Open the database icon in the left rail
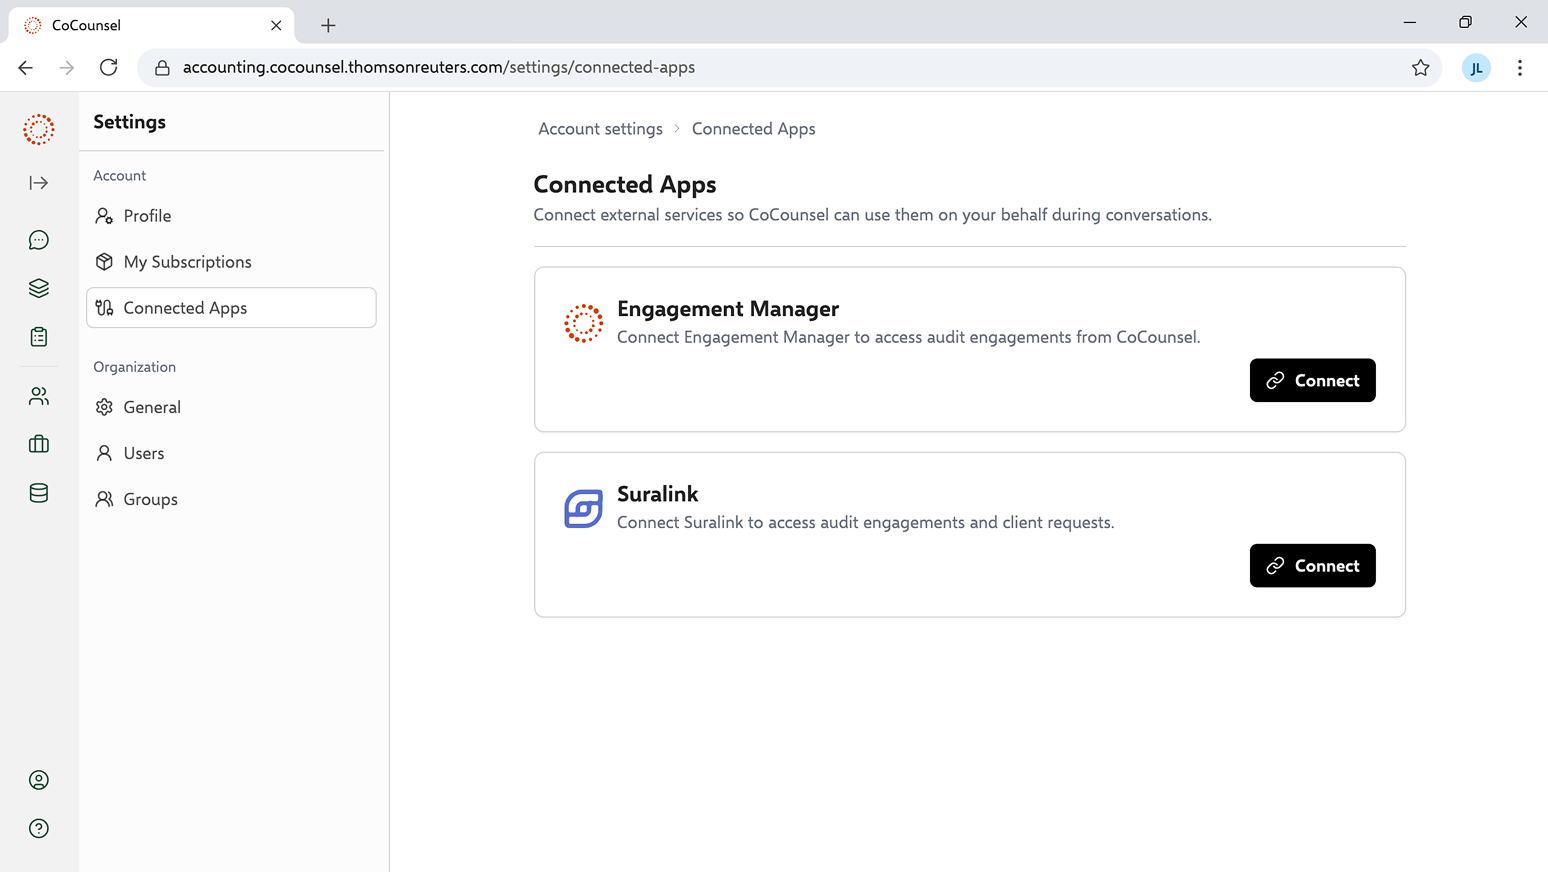The width and height of the screenshot is (1548, 872). coord(39,493)
